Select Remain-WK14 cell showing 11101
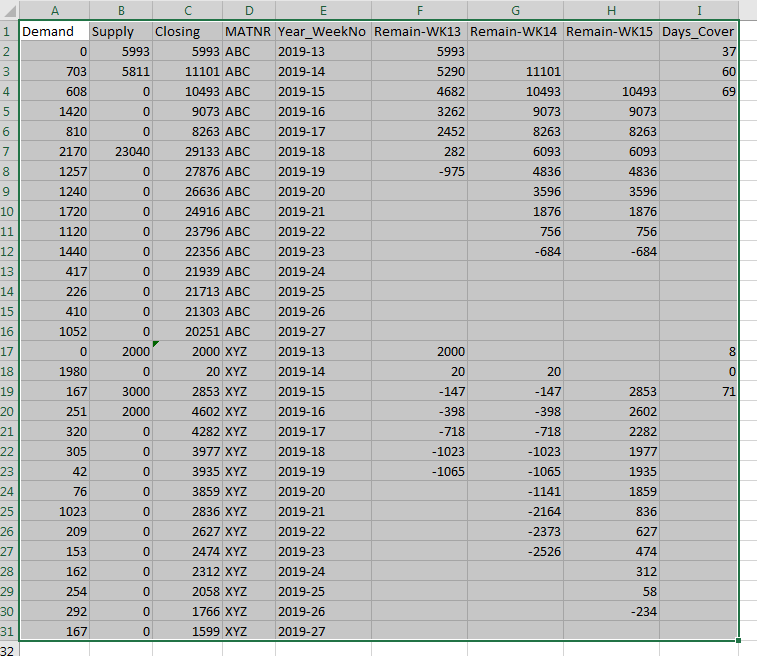The width and height of the screenshot is (757, 656). (515, 71)
